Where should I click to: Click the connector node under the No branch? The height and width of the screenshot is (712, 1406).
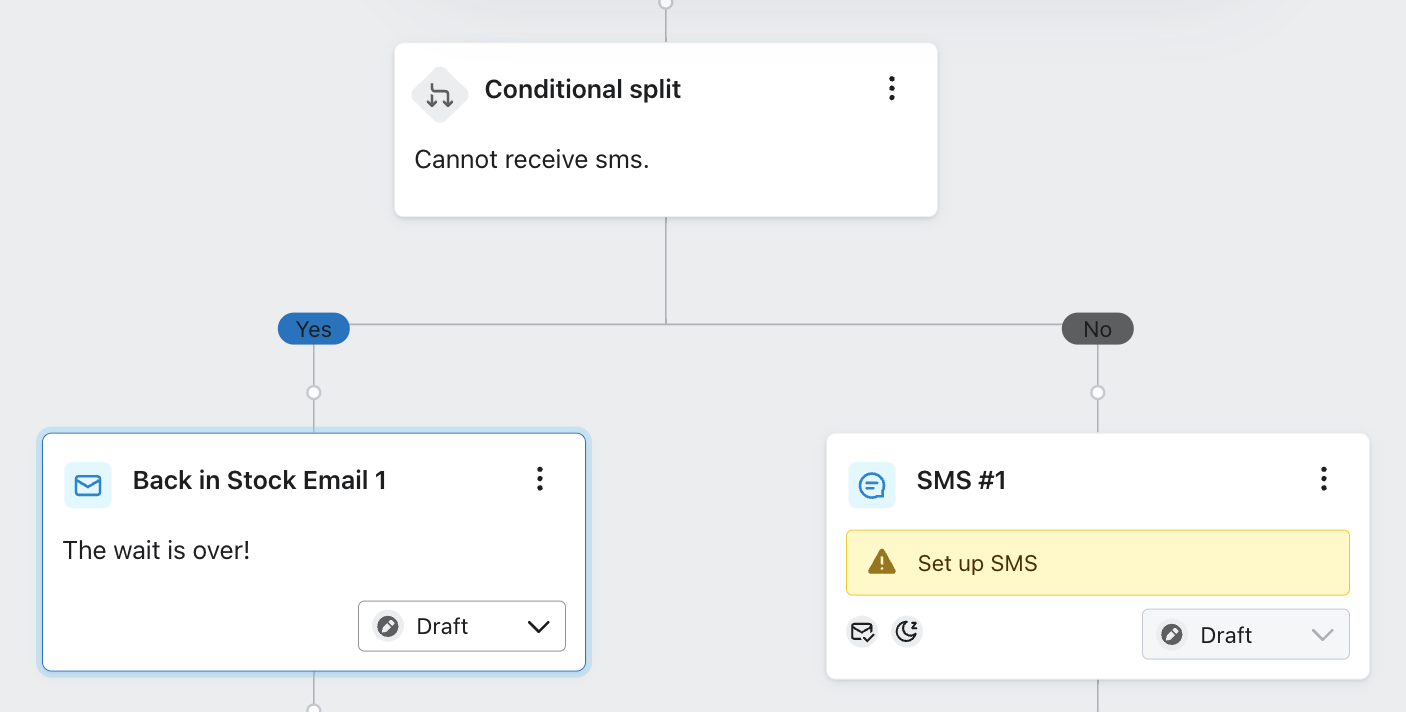(x=1098, y=393)
